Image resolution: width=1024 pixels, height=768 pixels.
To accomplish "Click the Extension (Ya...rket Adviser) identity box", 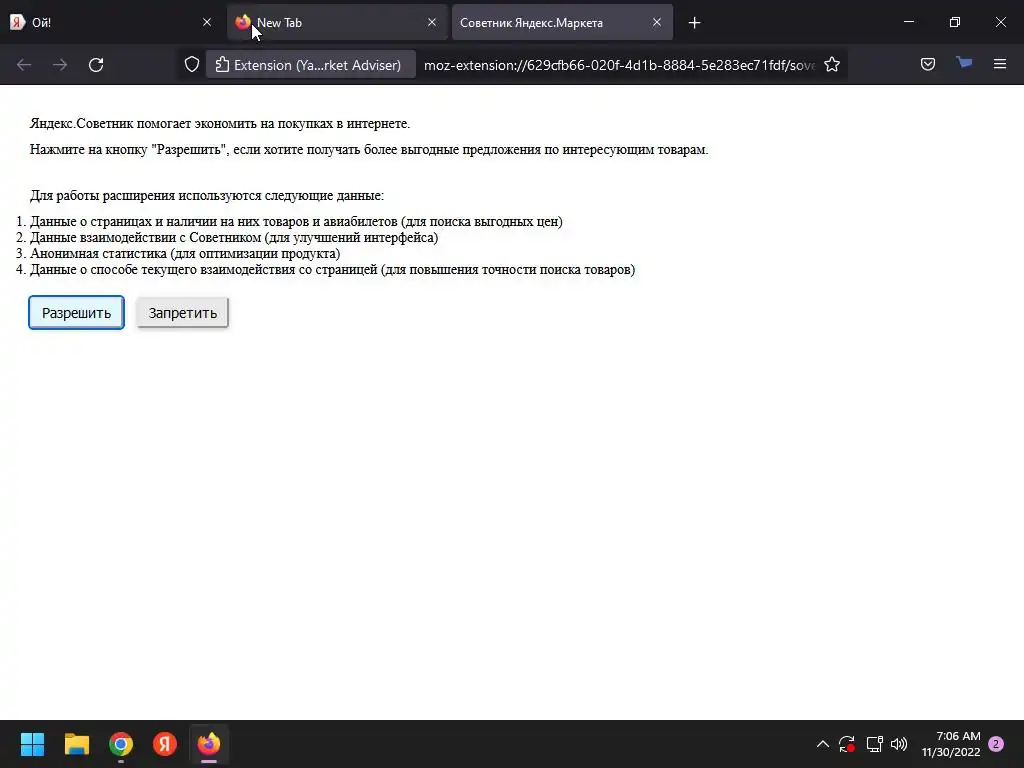I will pos(310,65).
